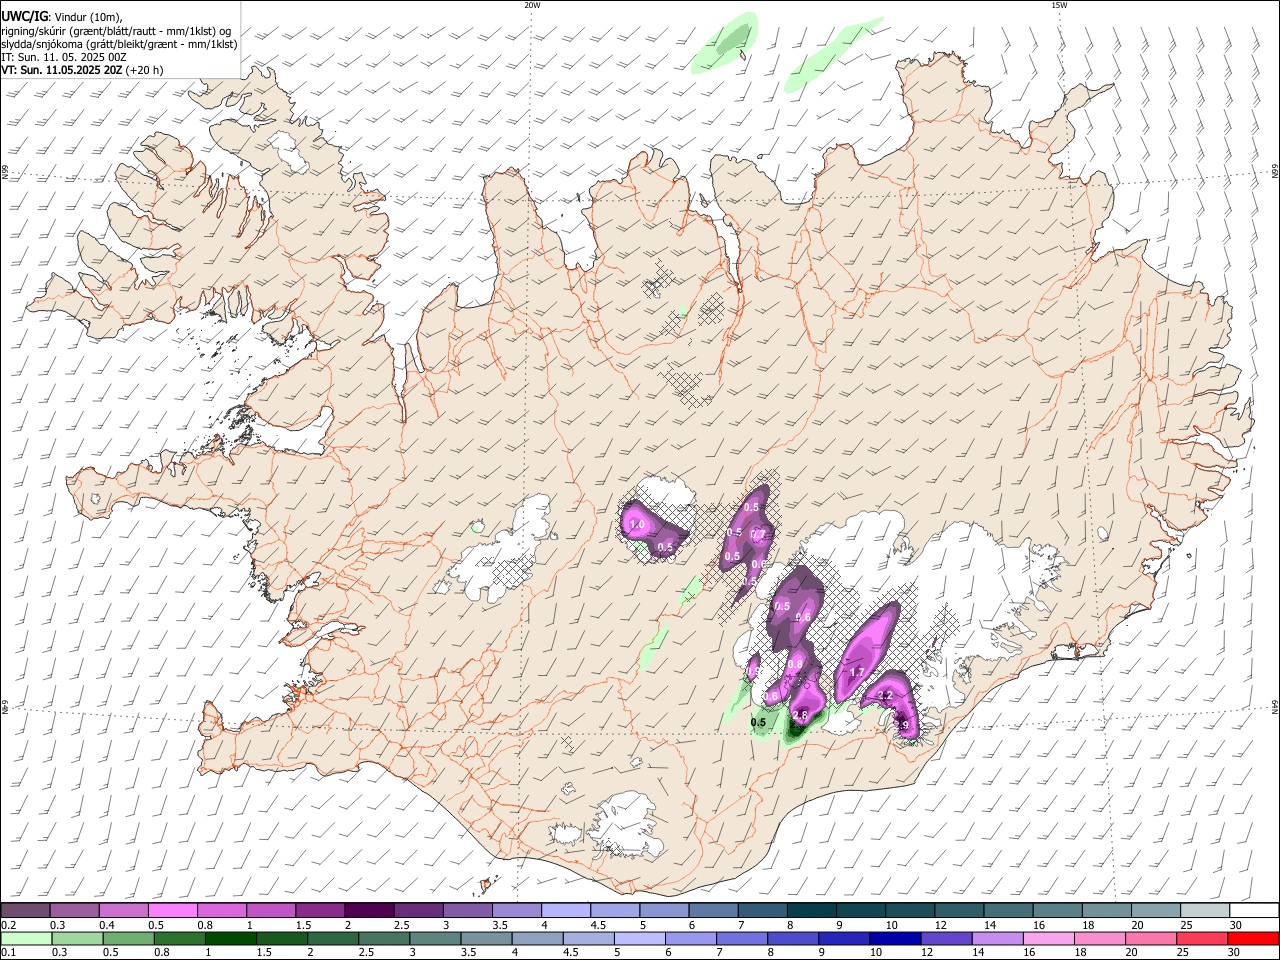
Task: Select lower legend row pink swatch labelled 18
Action: [1101, 938]
